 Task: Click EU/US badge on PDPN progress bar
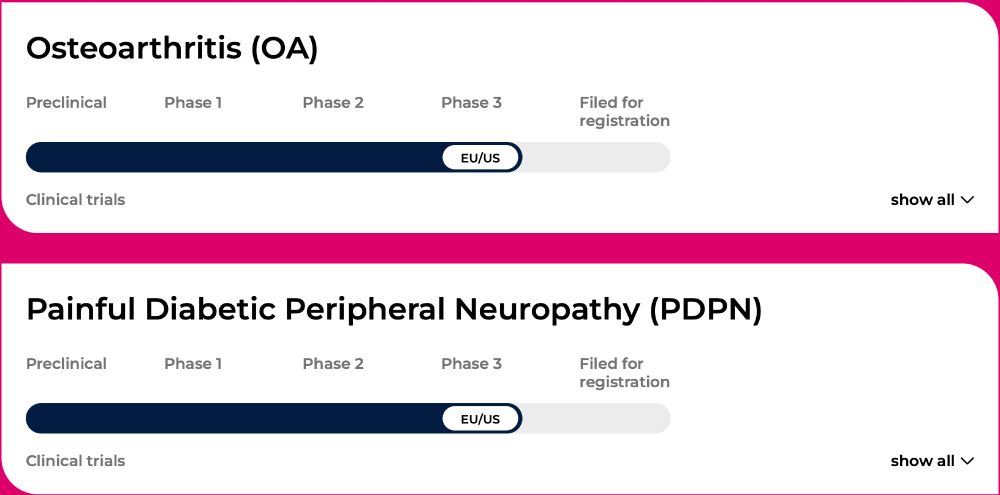tap(480, 419)
